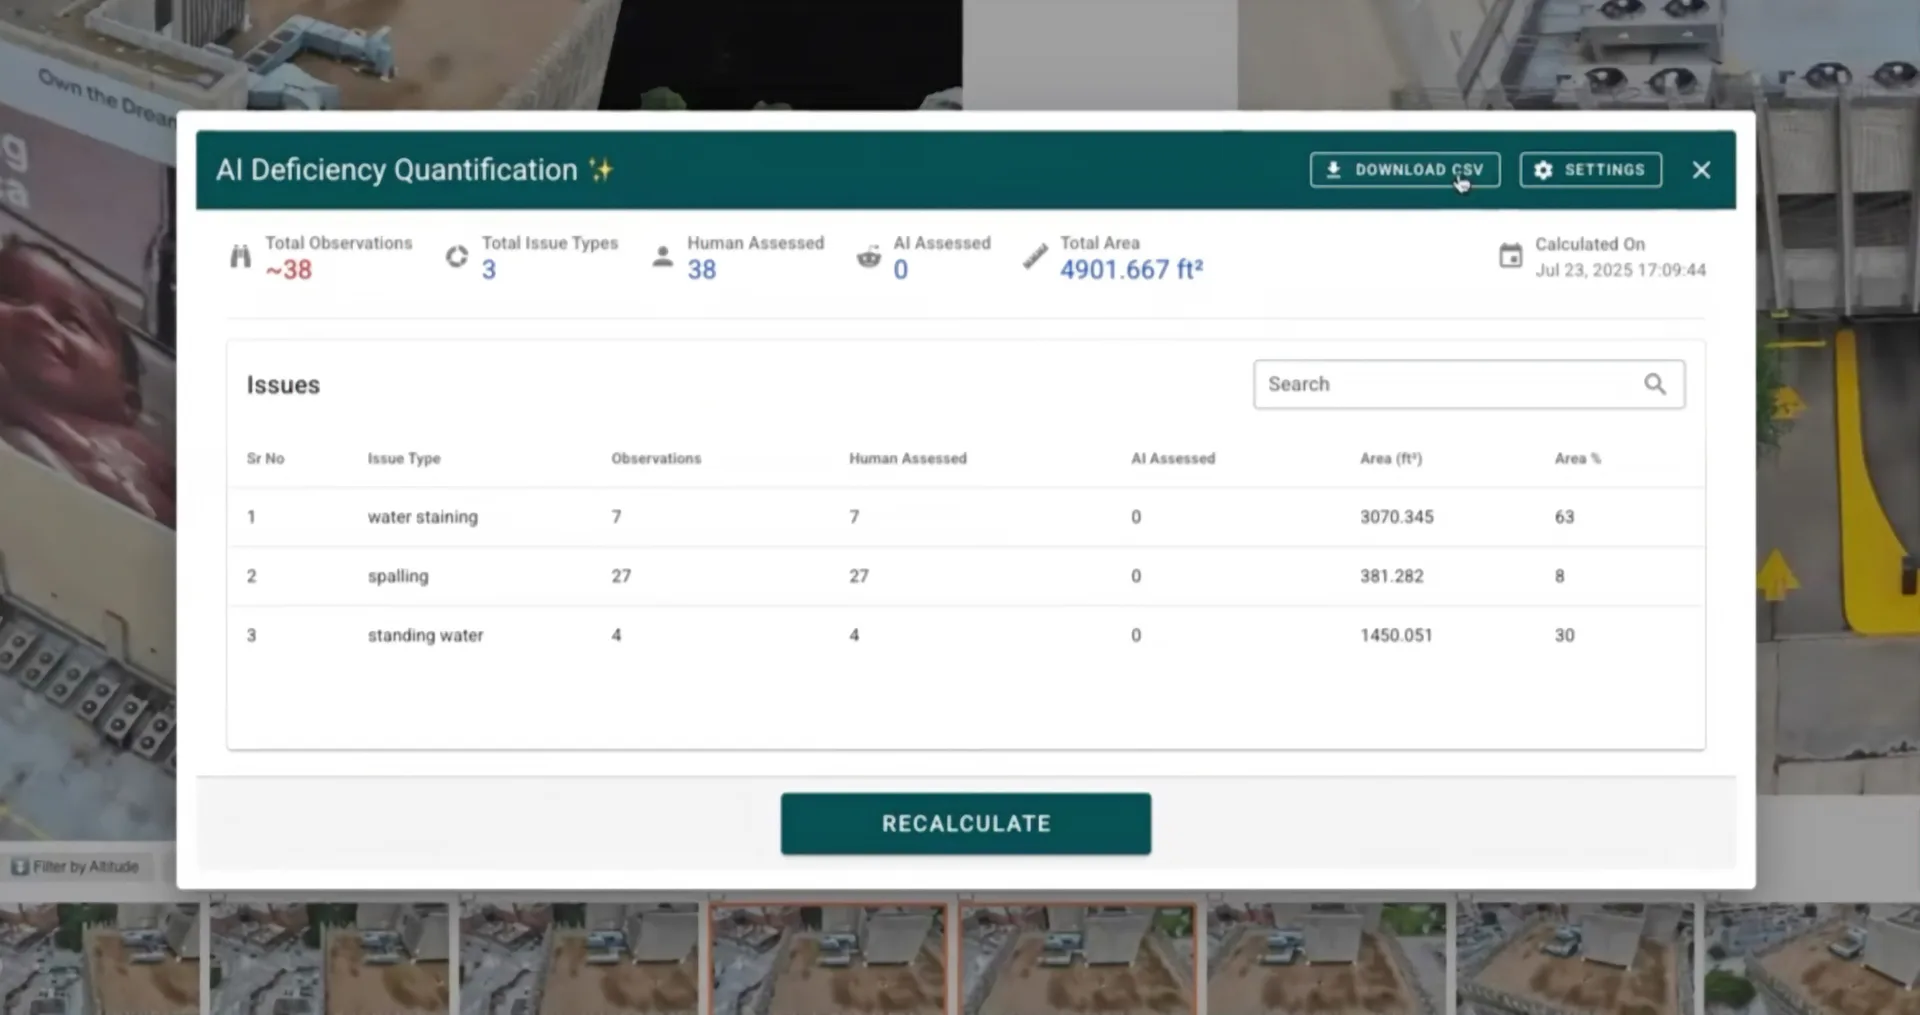Image resolution: width=1920 pixels, height=1015 pixels.
Task: Click the 4901.667 ft² total area value
Action: 1131,270
